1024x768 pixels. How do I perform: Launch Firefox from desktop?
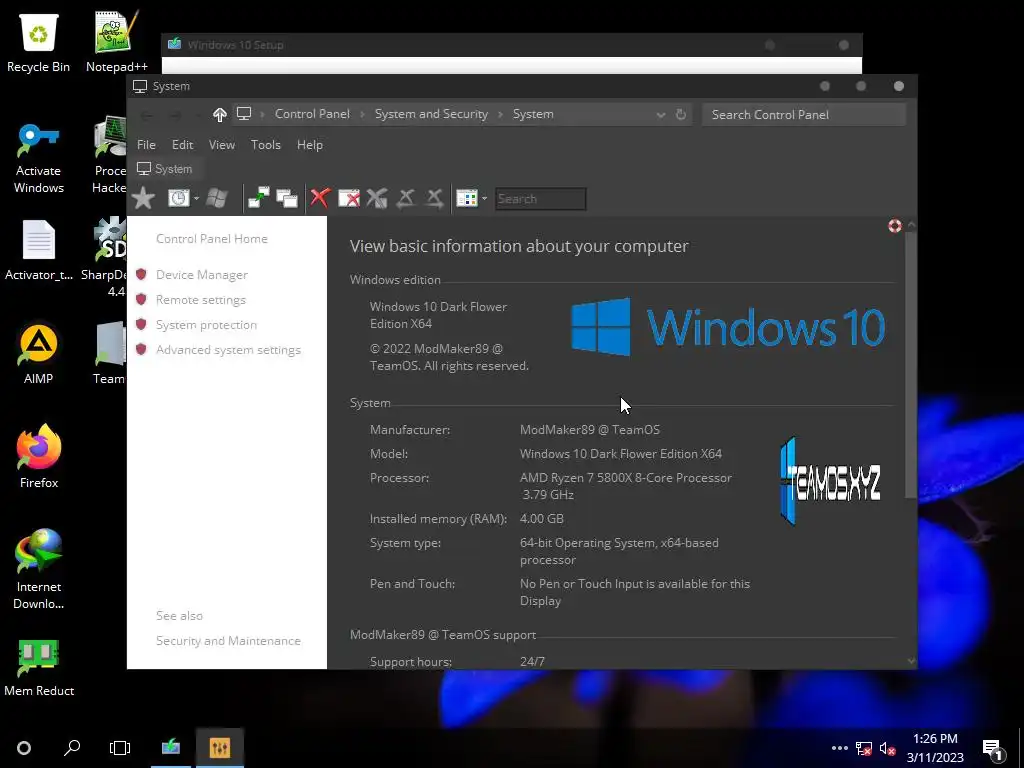click(39, 457)
